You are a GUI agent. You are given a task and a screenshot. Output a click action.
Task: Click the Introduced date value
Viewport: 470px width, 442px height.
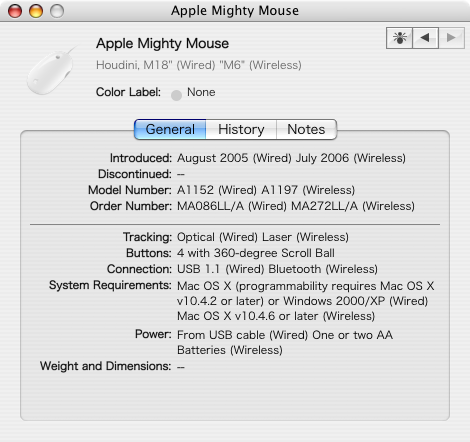pyautogui.click(x=291, y=158)
